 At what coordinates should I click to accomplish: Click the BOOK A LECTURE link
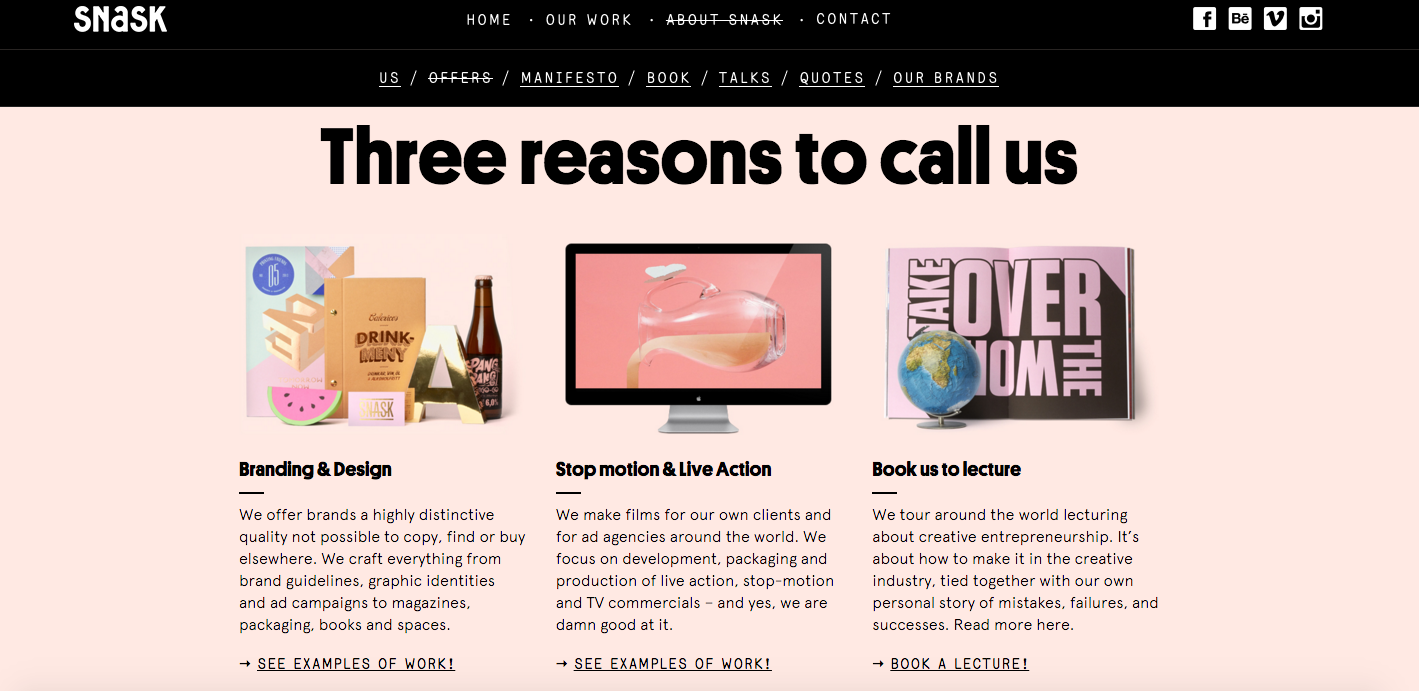point(960,664)
